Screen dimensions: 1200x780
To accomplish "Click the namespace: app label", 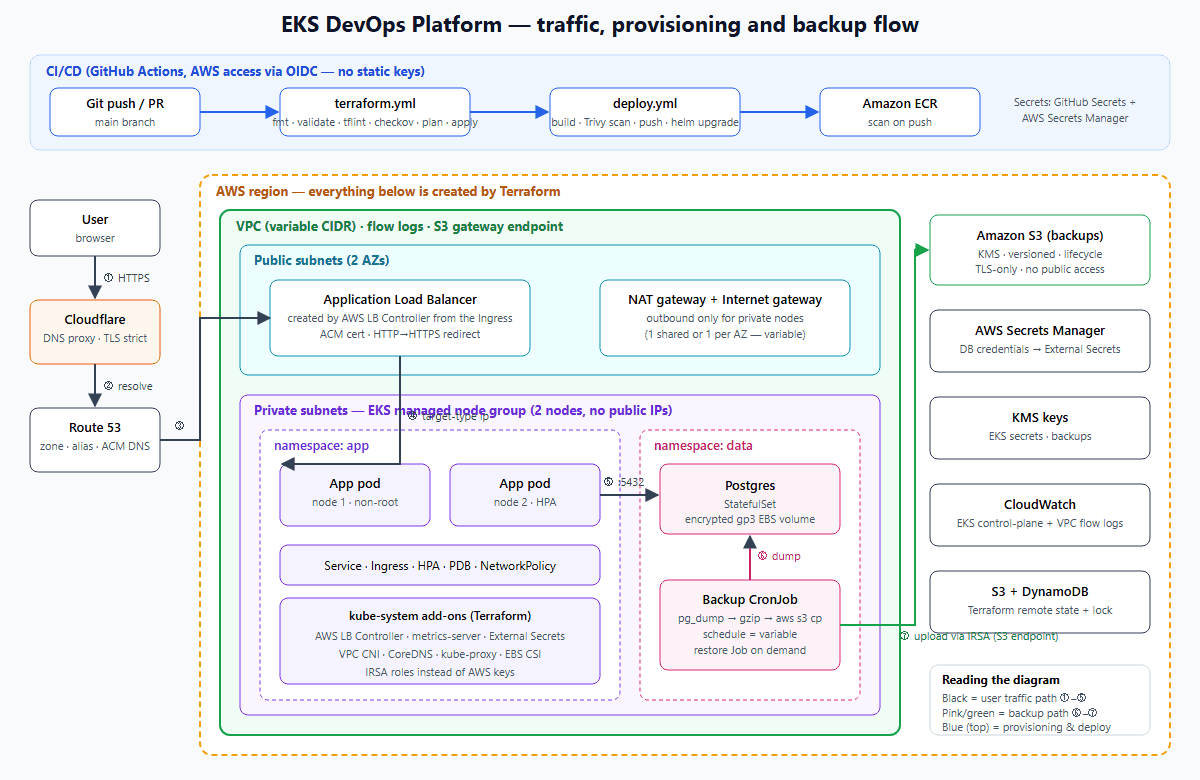I will (321, 445).
